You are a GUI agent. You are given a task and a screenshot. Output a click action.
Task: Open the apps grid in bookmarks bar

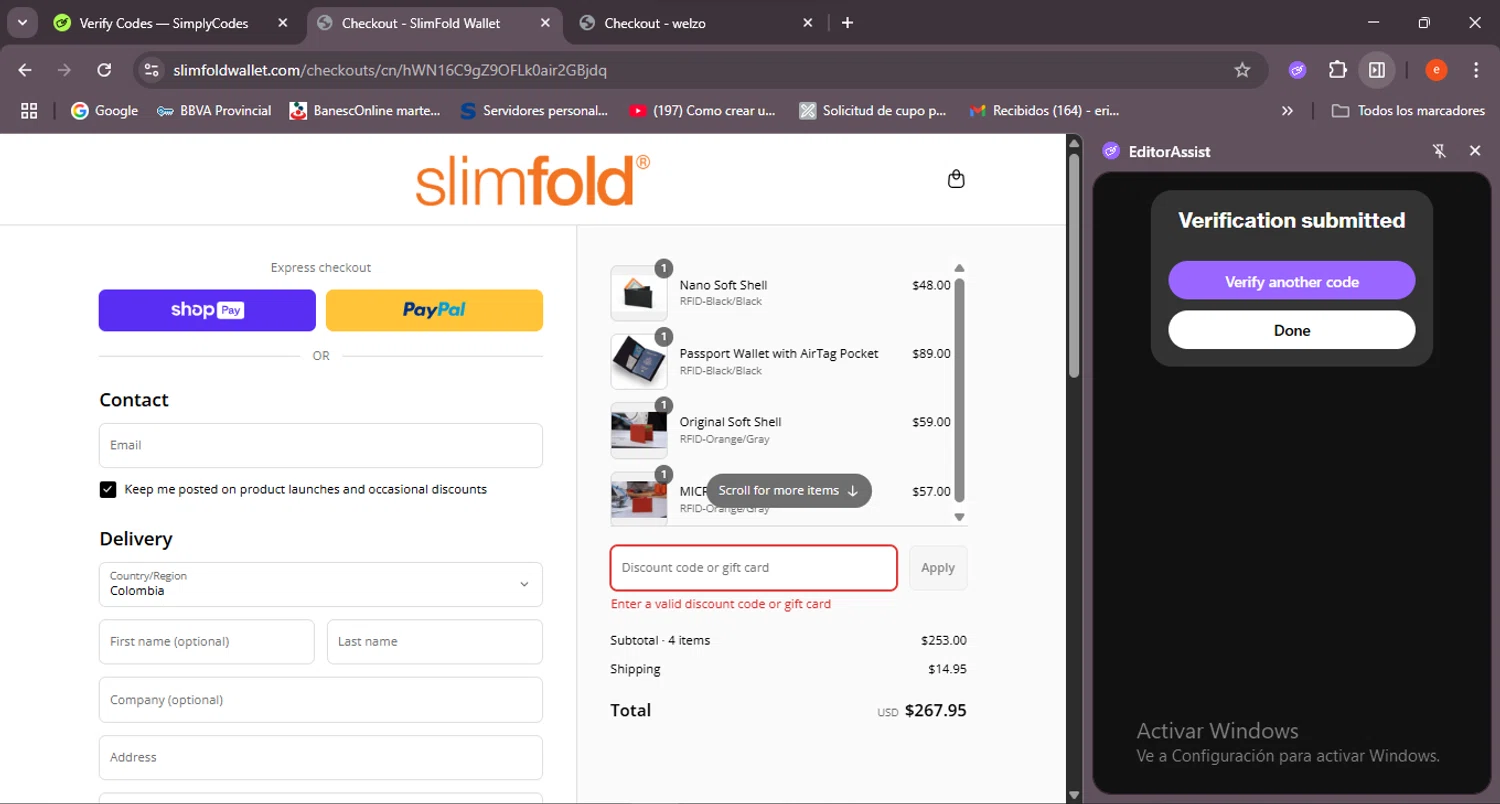click(29, 111)
